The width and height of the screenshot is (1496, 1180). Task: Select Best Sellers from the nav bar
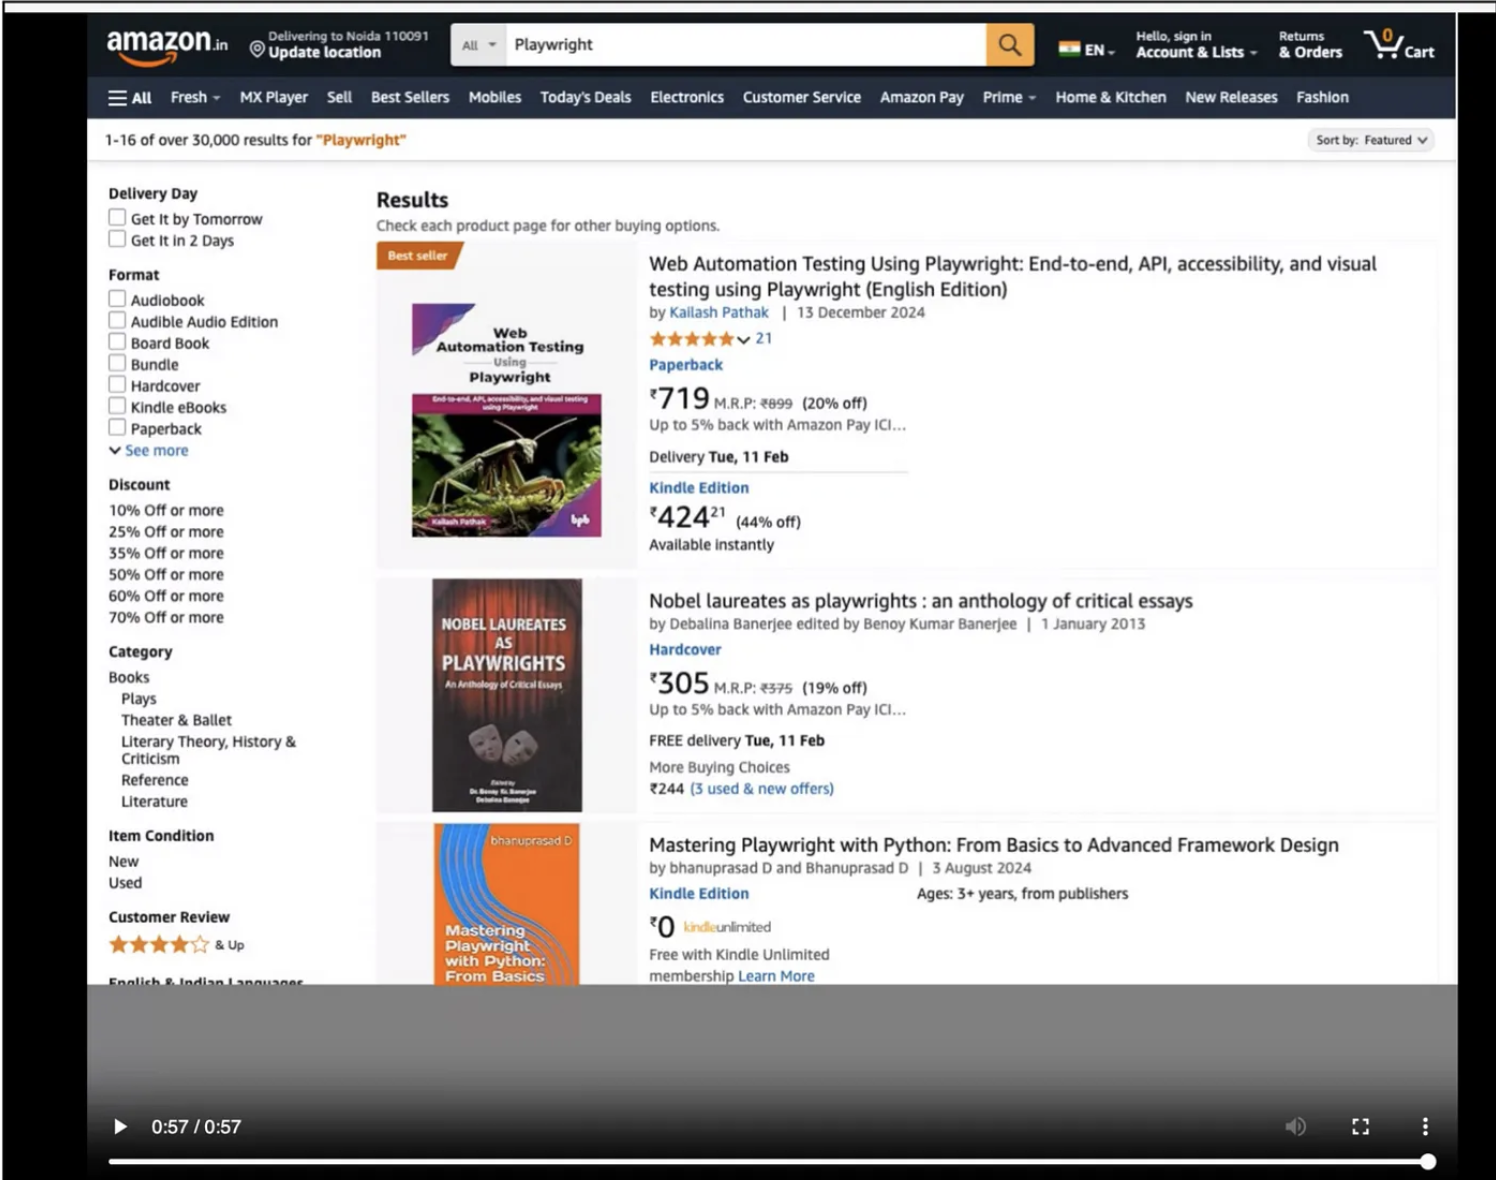410,97
